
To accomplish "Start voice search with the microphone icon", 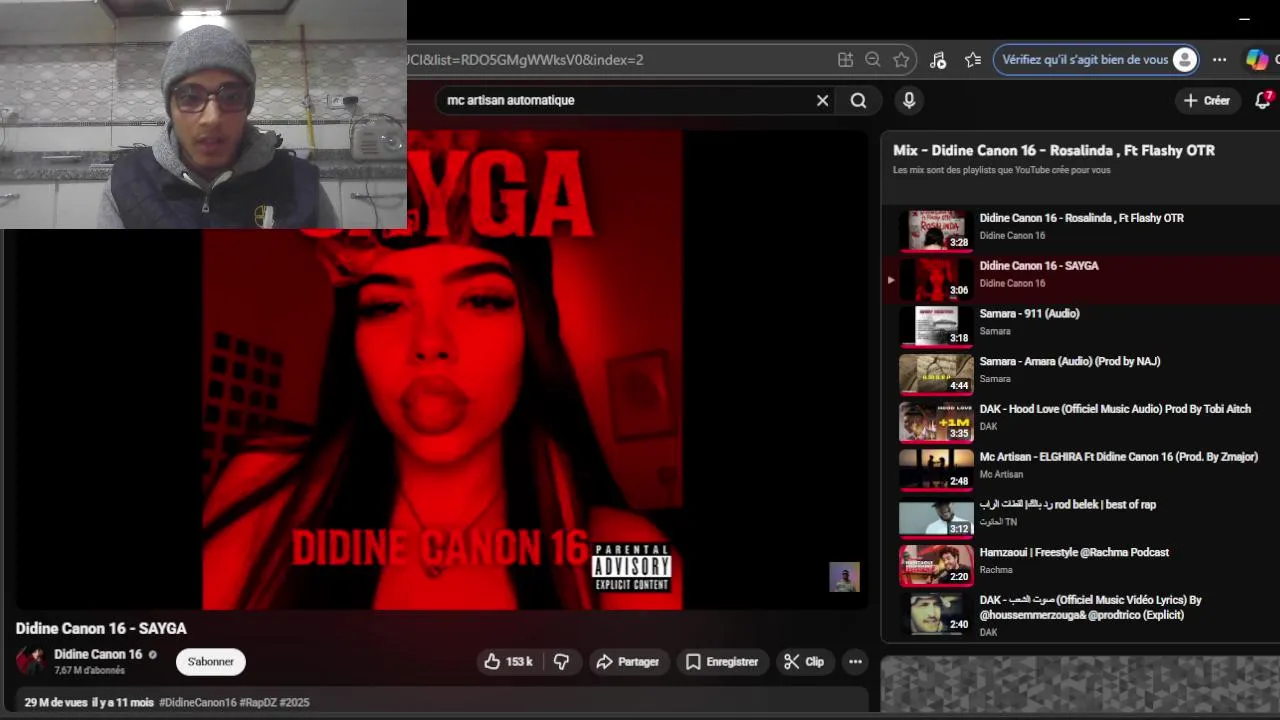I will click(909, 100).
